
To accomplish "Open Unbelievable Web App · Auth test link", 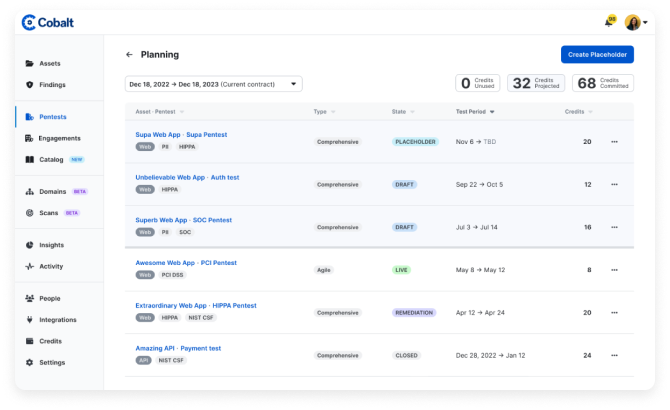I will click(x=187, y=177).
